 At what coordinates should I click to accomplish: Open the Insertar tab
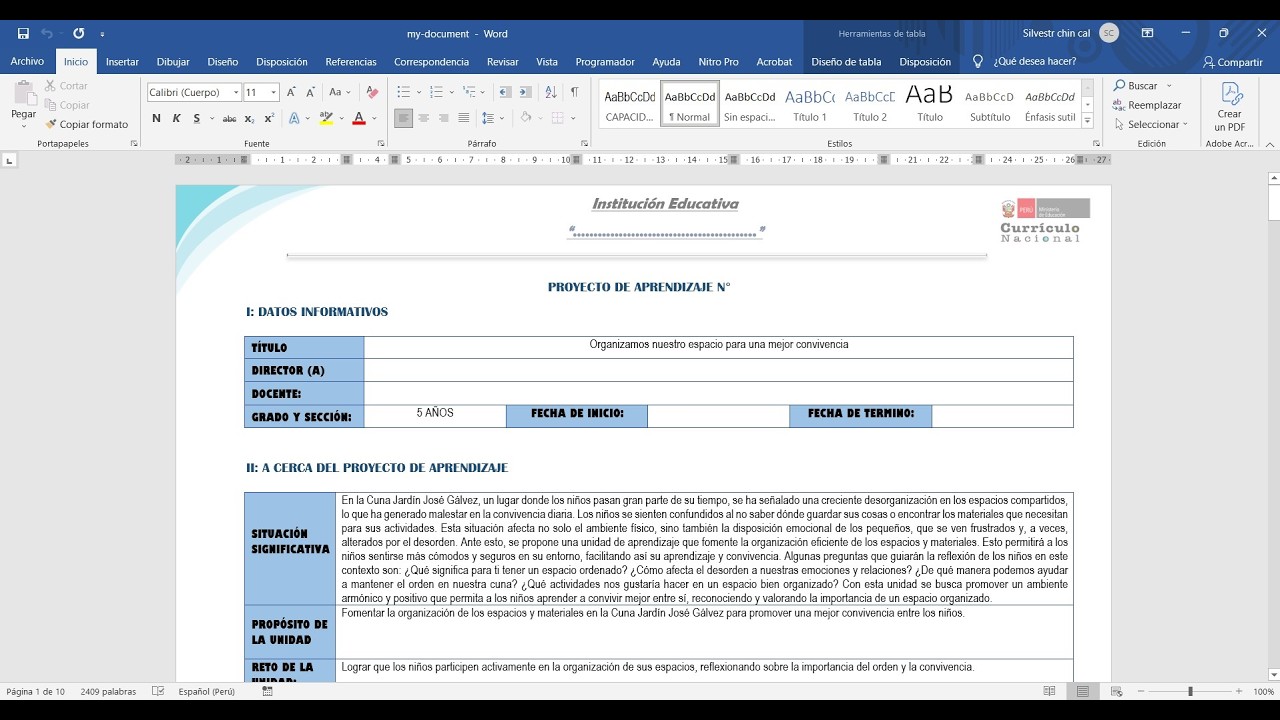122,61
